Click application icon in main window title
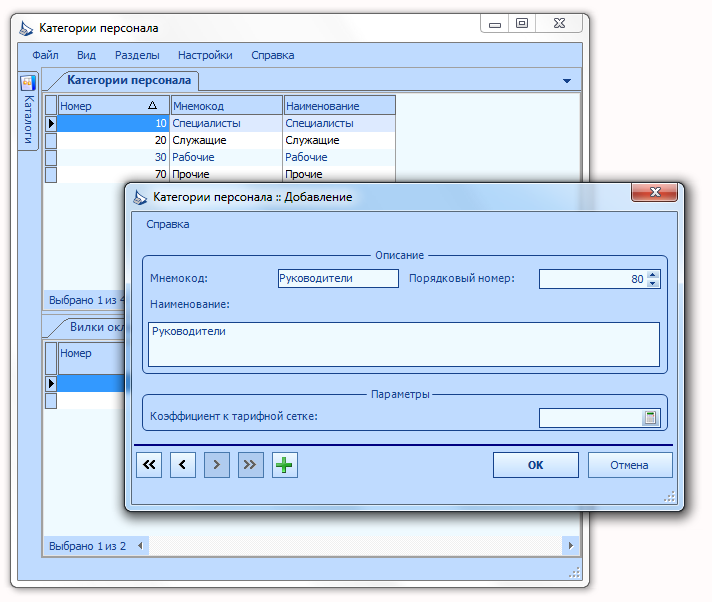 [x=26, y=28]
